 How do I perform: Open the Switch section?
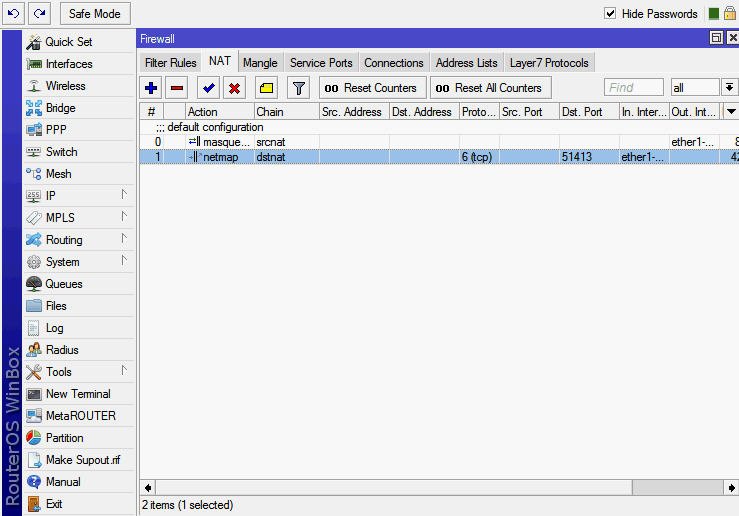[79, 152]
